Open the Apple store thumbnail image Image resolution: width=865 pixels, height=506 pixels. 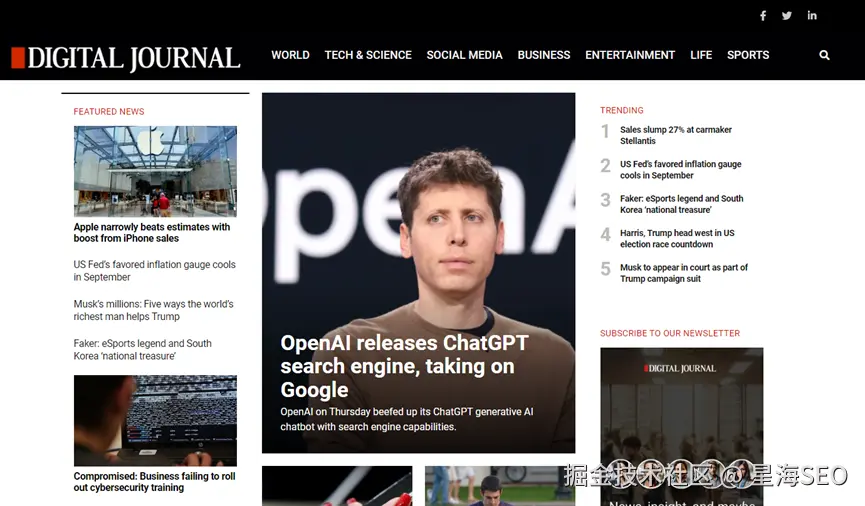(155, 171)
